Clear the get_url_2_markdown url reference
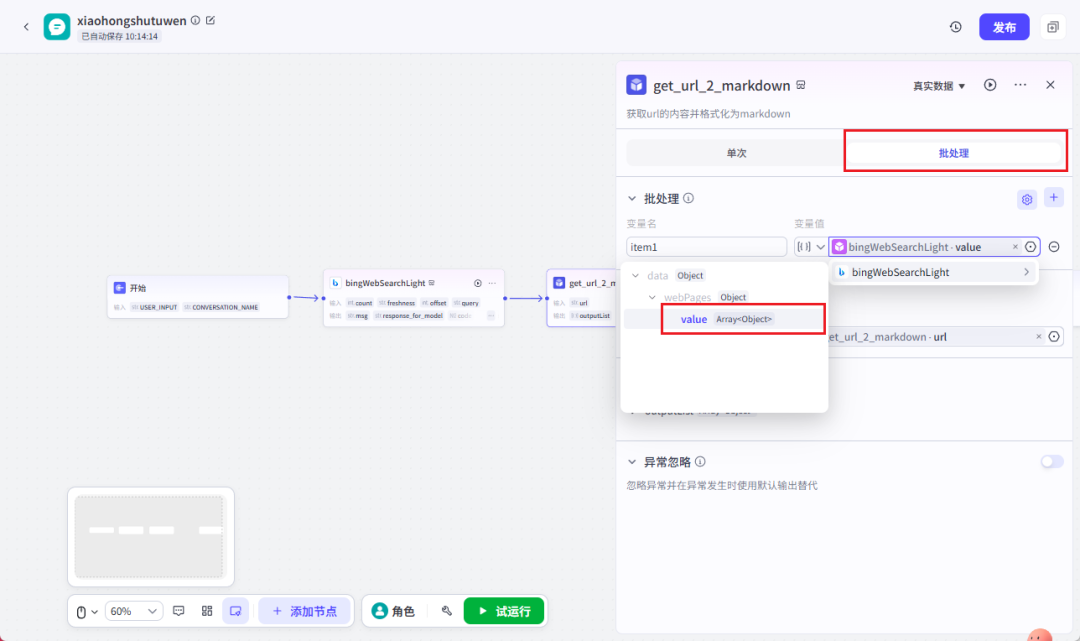Image resolution: width=1080 pixels, height=641 pixels. coord(1039,337)
